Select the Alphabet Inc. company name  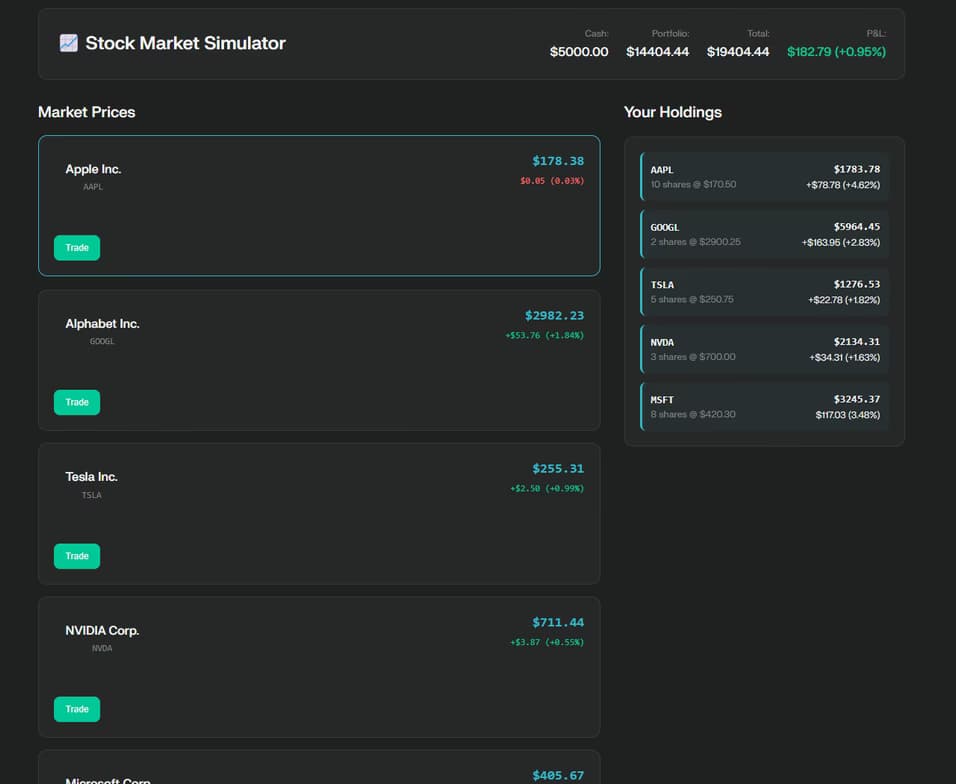pyautogui.click(x=102, y=324)
